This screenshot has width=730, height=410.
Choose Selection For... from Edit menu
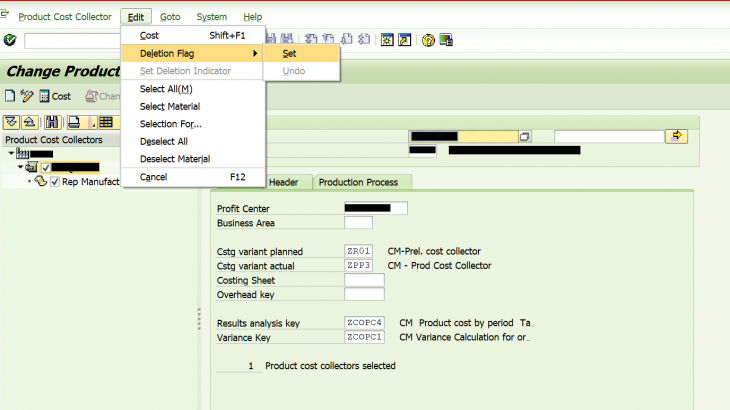coord(193,124)
